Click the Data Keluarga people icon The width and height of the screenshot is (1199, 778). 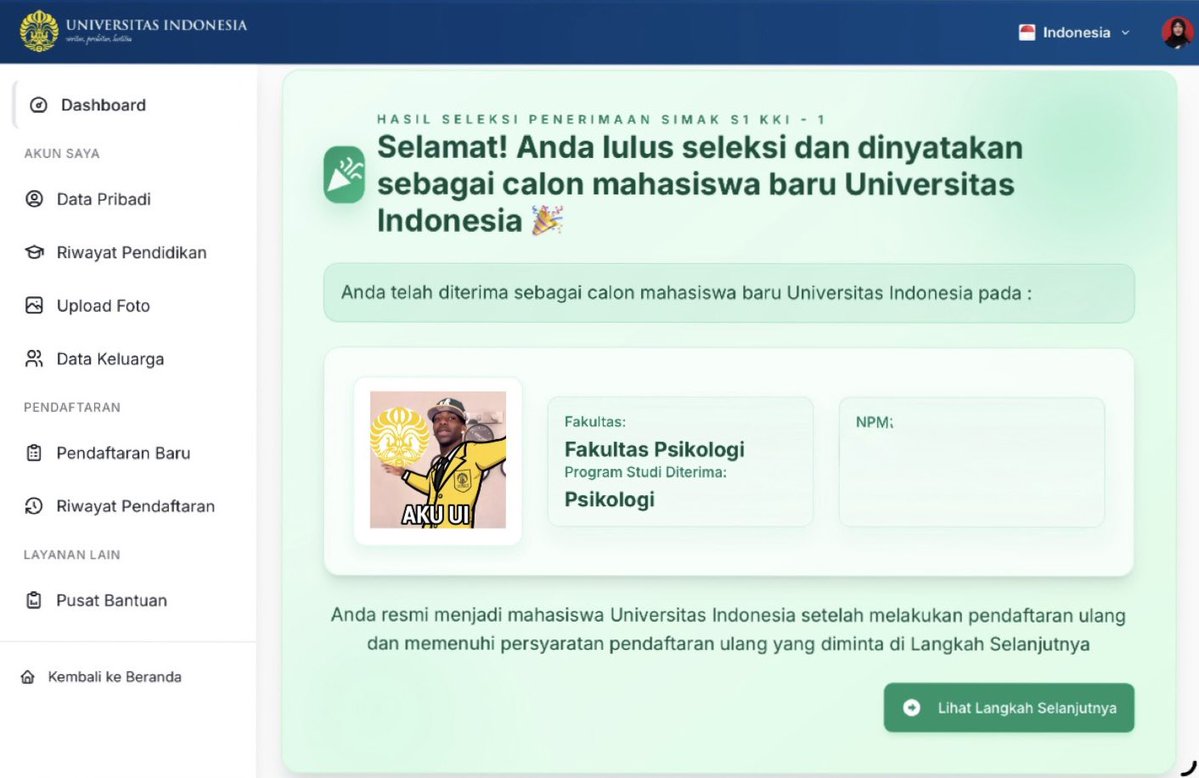34,359
